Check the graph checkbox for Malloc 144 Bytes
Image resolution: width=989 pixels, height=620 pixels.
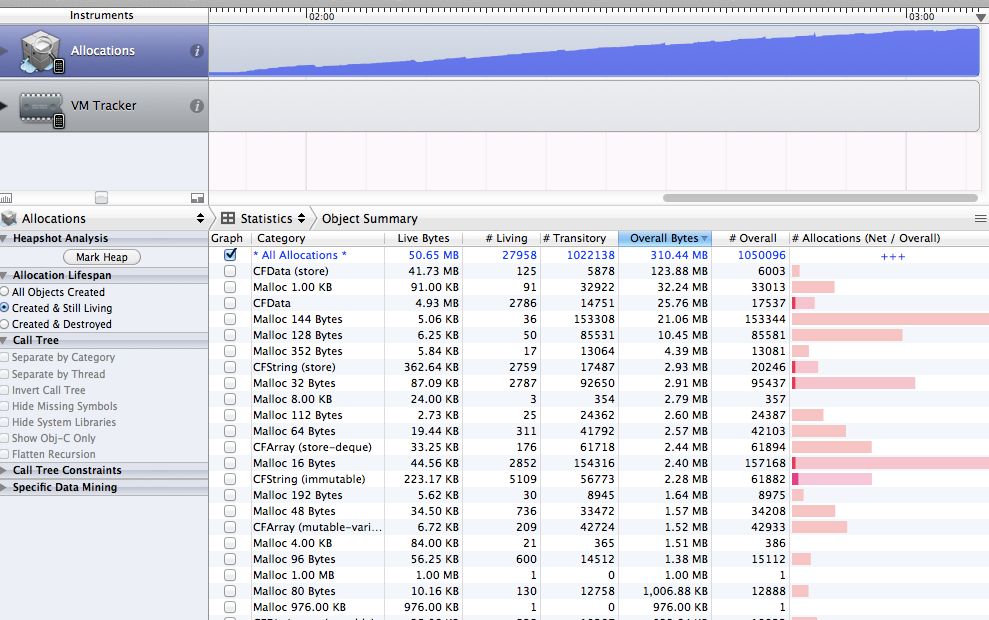230,319
